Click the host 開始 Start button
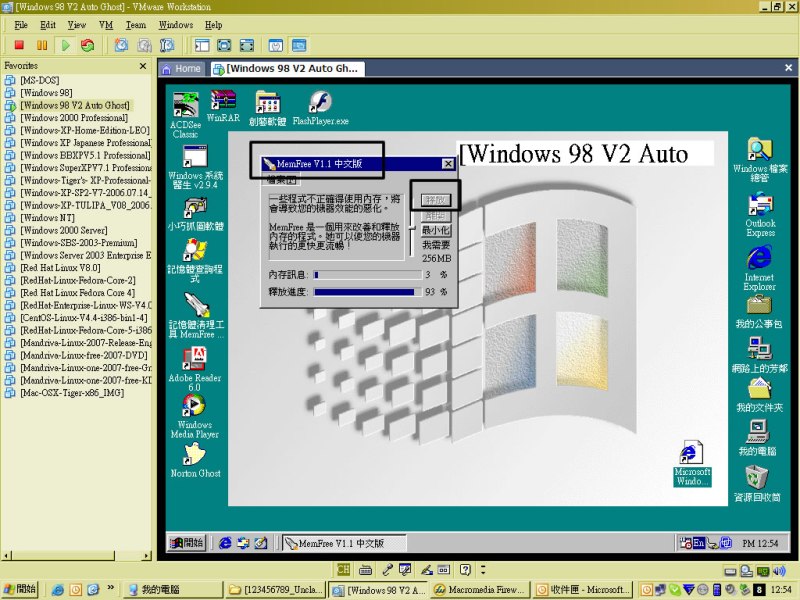Image resolution: width=800 pixels, height=600 pixels. [x=20, y=589]
